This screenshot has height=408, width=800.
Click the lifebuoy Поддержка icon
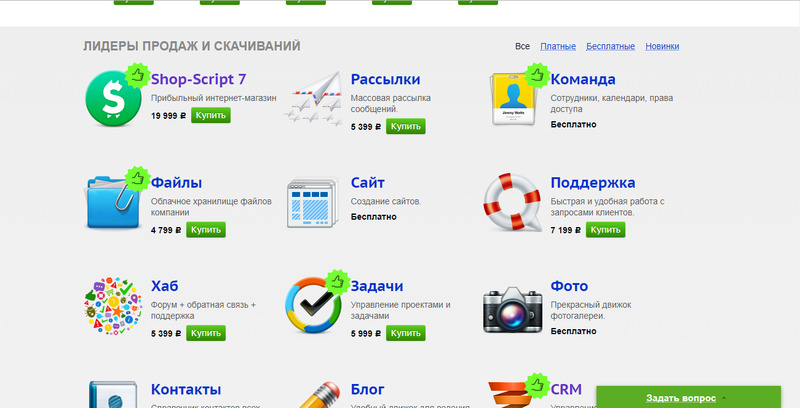[x=512, y=202]
